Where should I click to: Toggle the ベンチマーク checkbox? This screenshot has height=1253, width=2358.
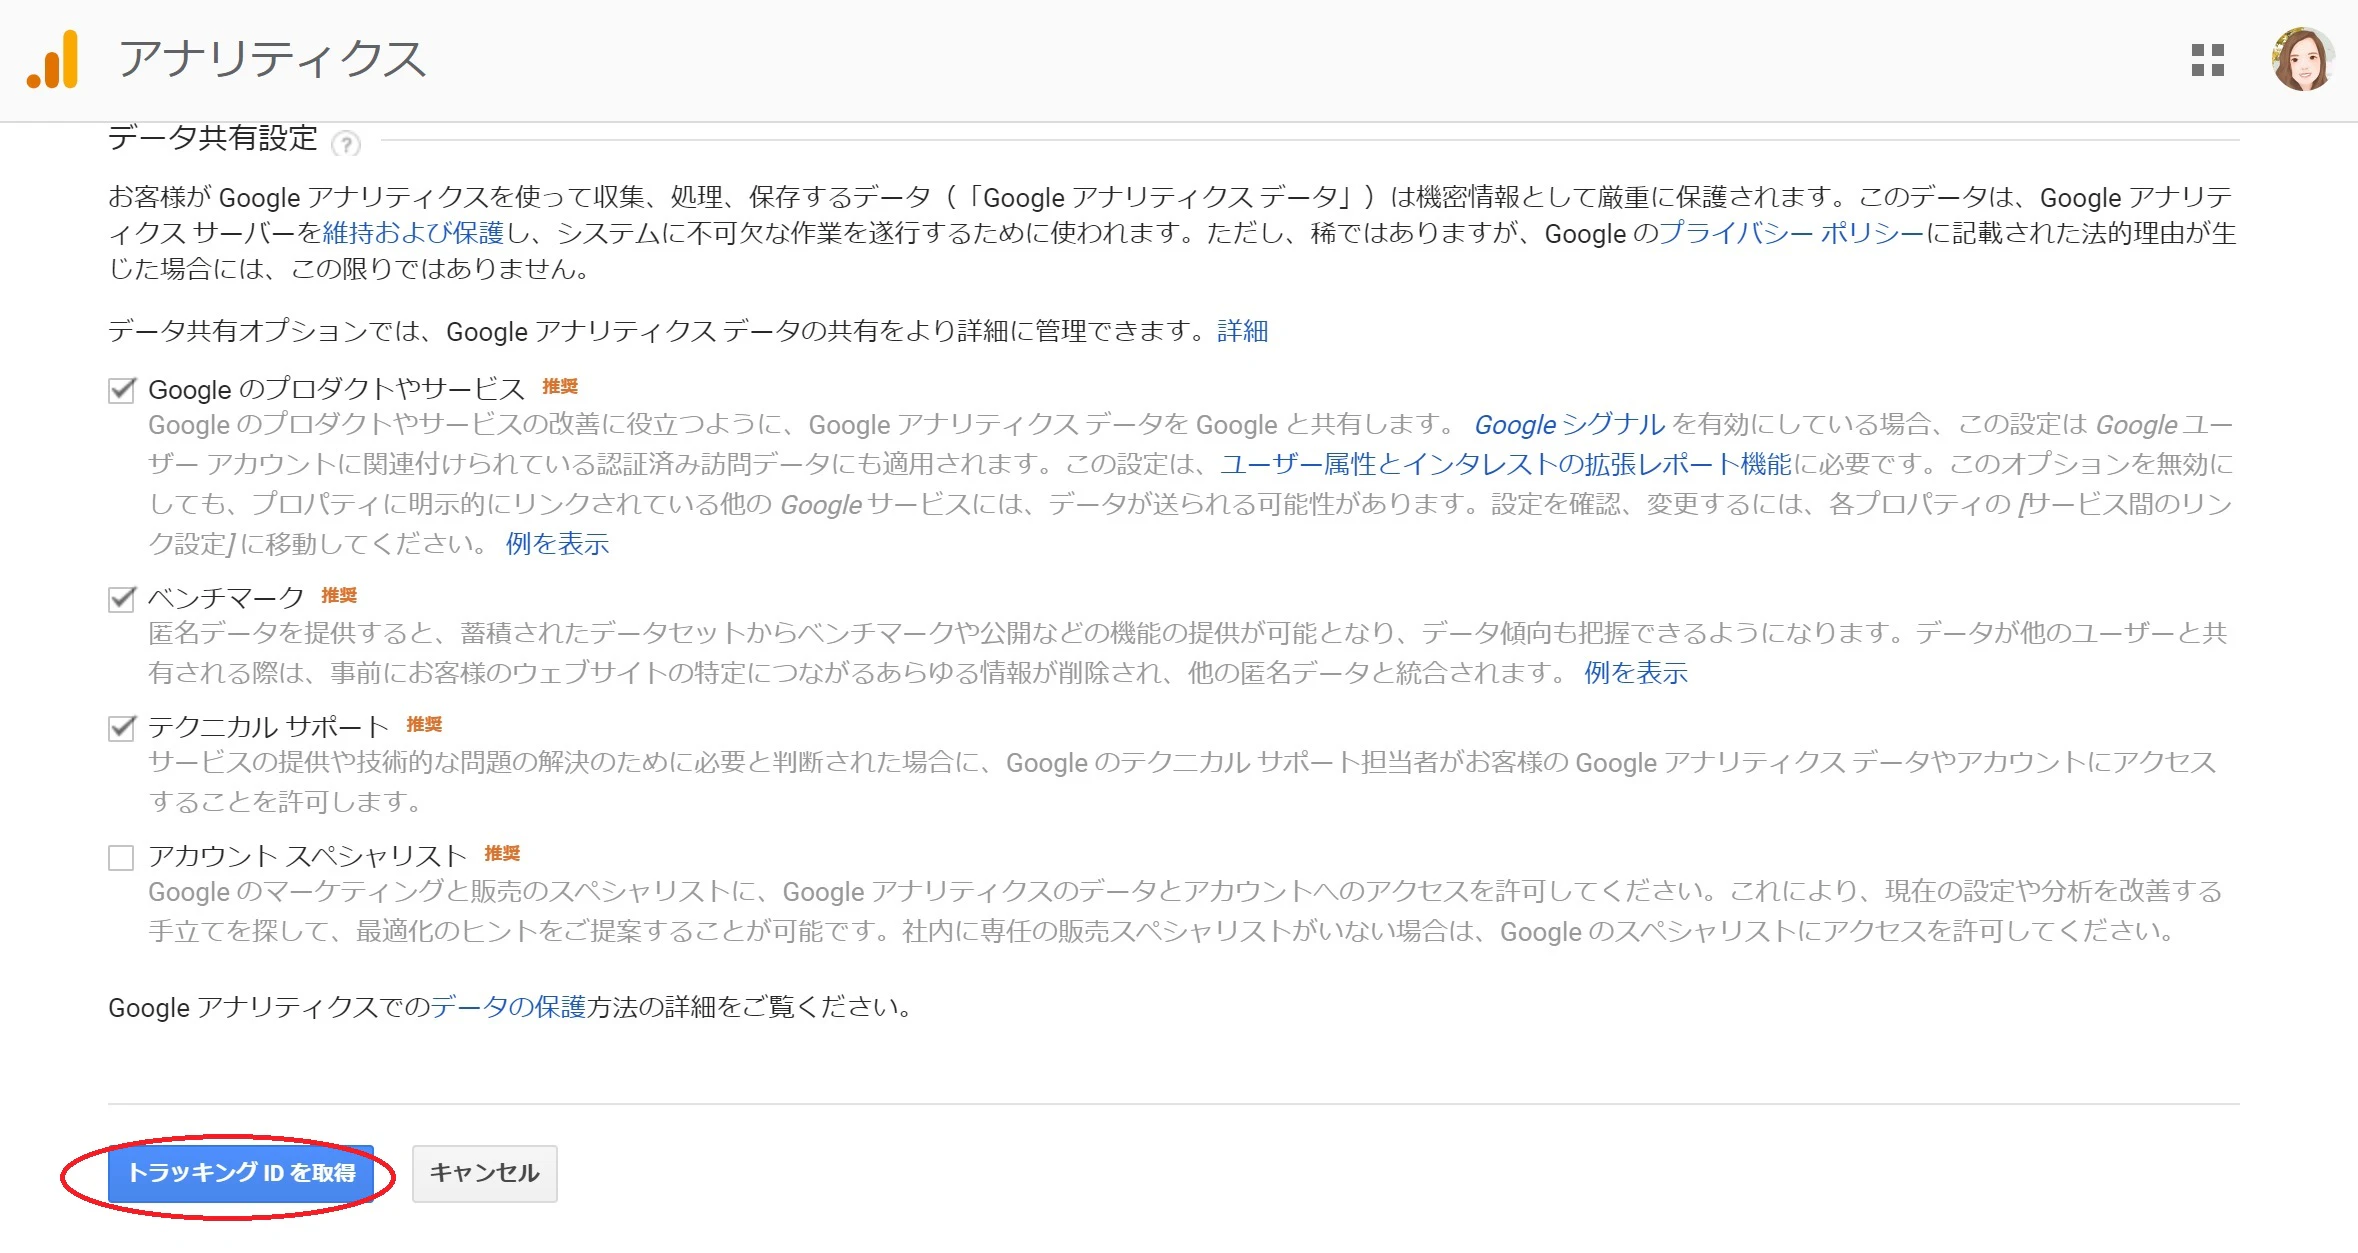[x=122, y=599]
